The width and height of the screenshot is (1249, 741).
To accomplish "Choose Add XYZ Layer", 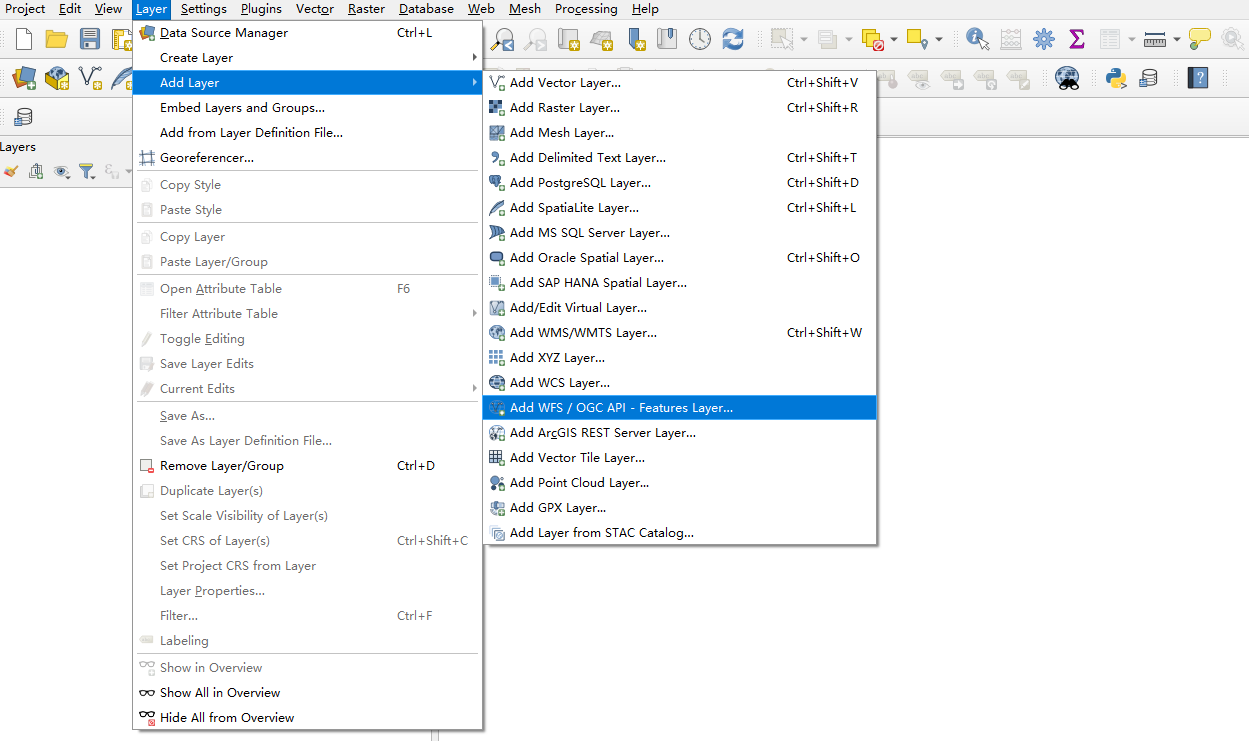I will point(679,357).
